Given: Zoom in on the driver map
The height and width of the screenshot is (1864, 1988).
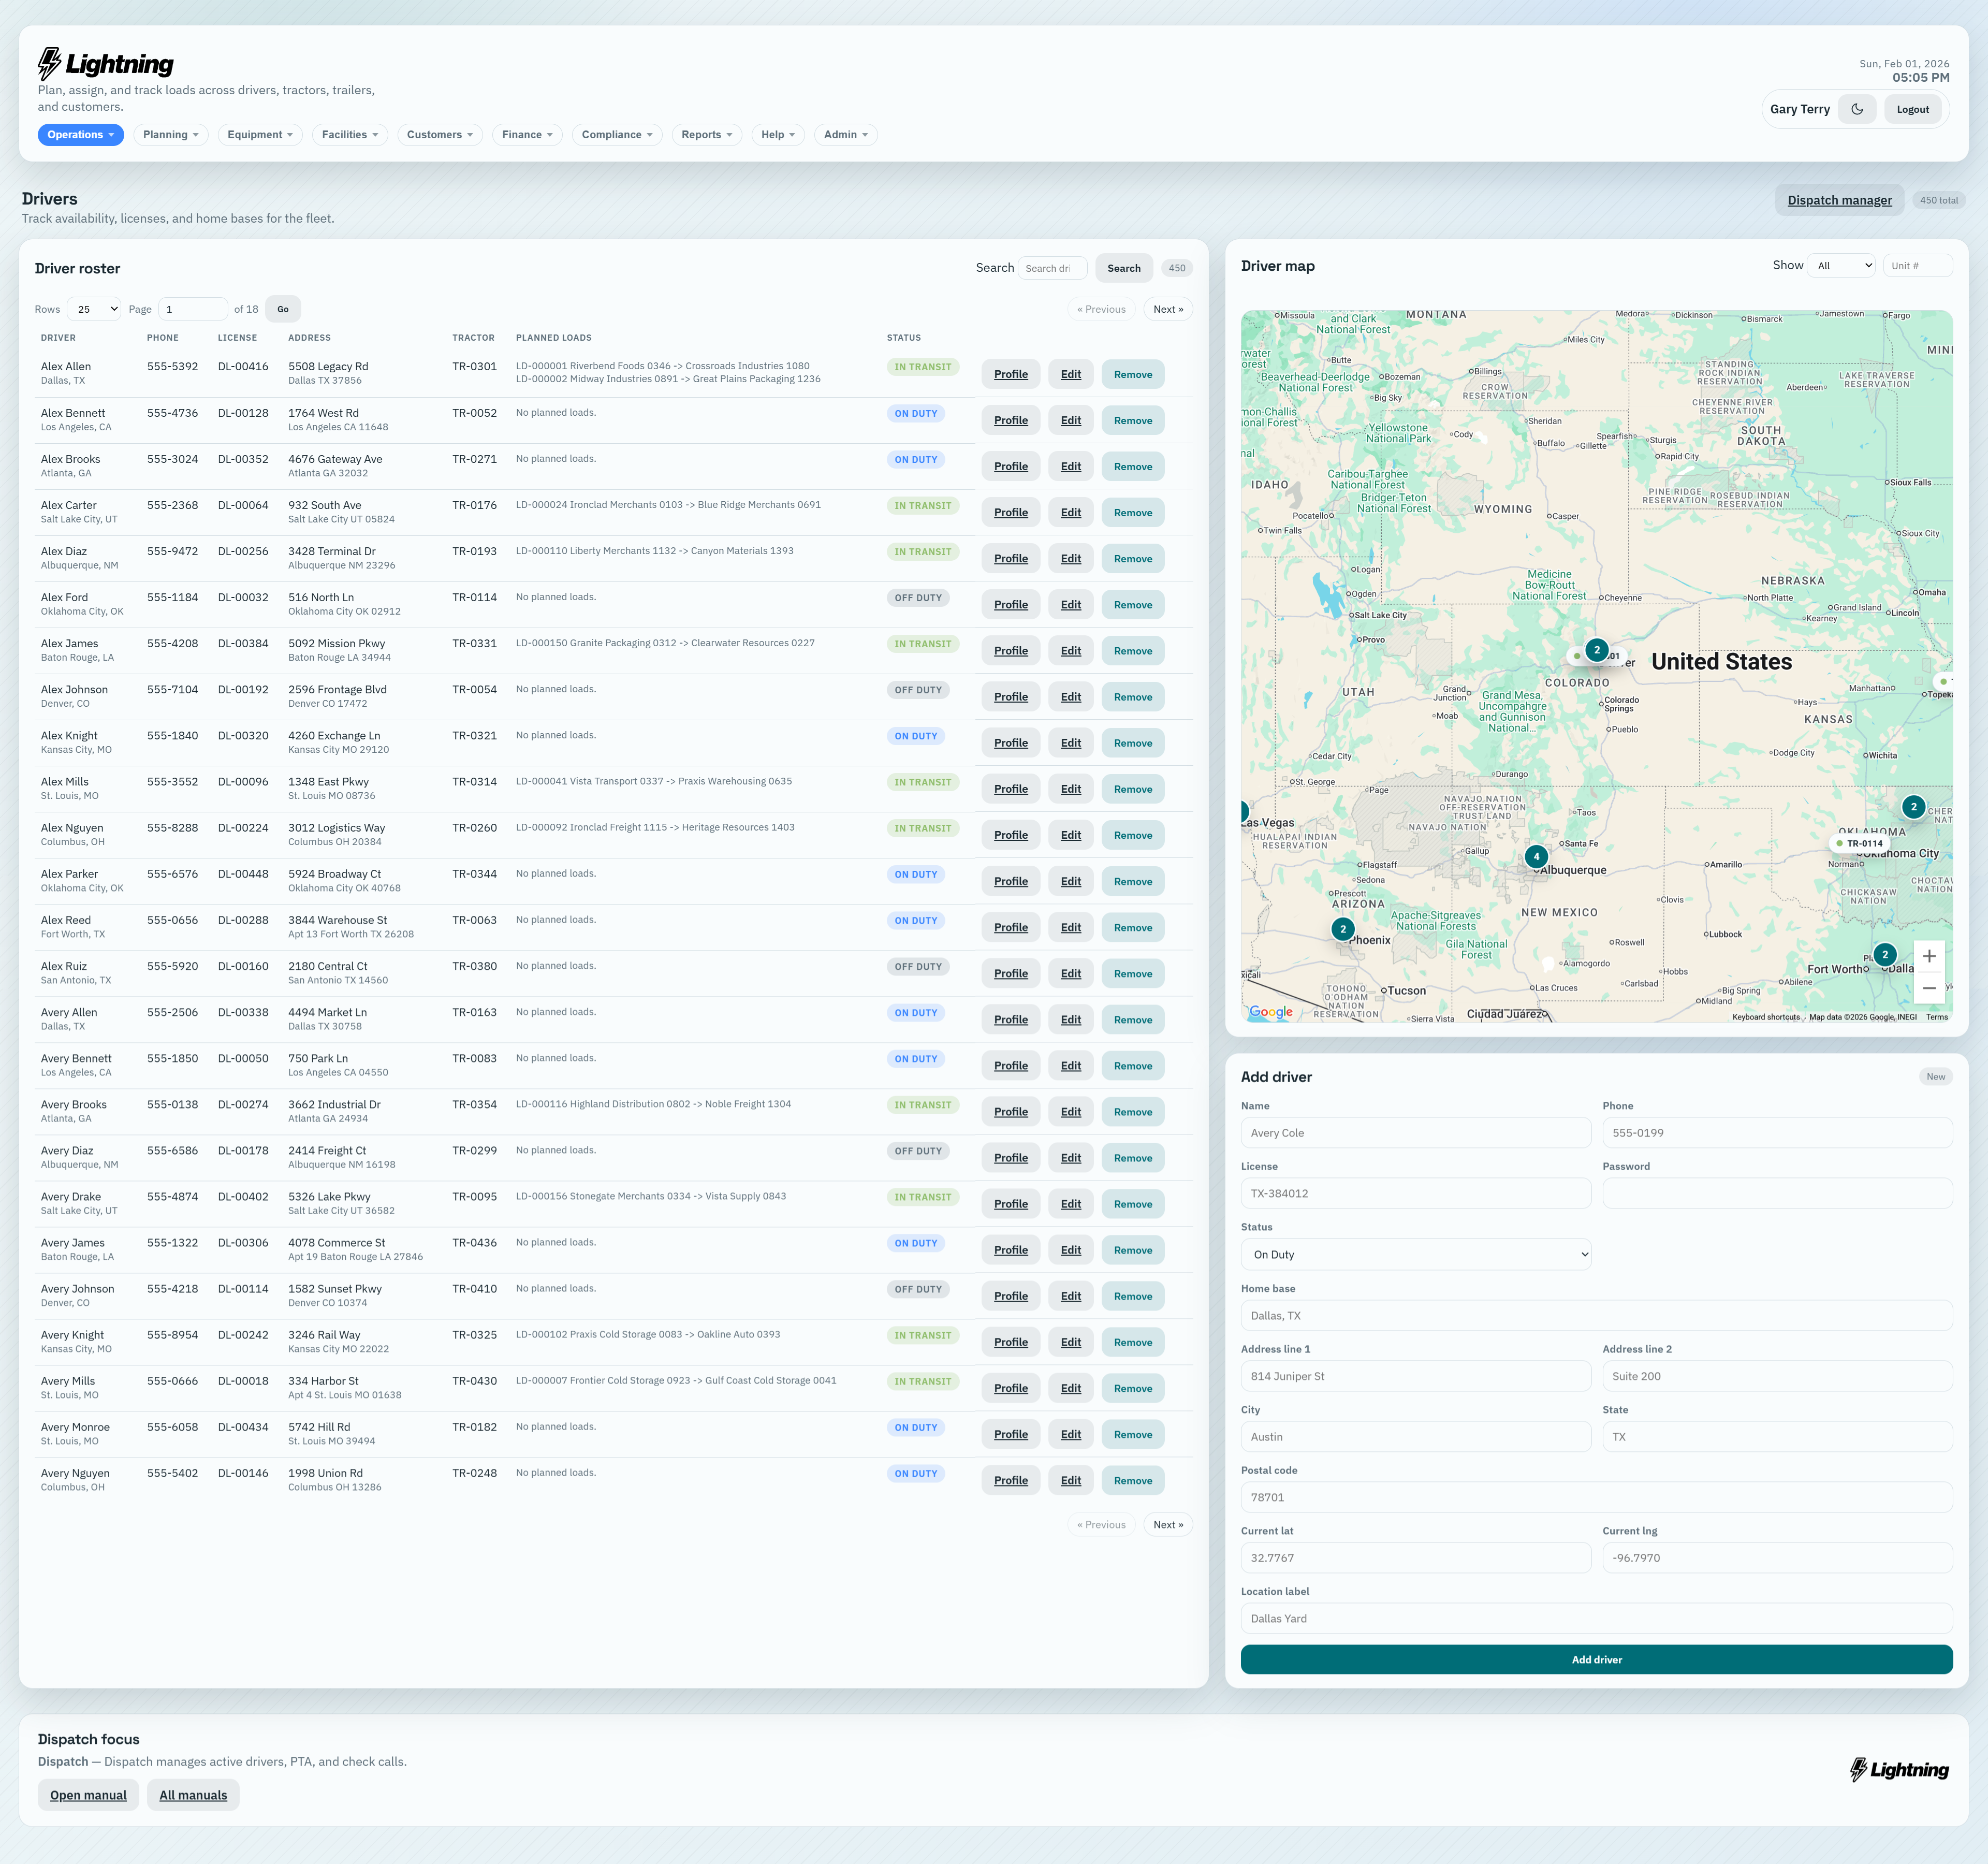Looking at the screenshot, I should [x=1928, y=956].
